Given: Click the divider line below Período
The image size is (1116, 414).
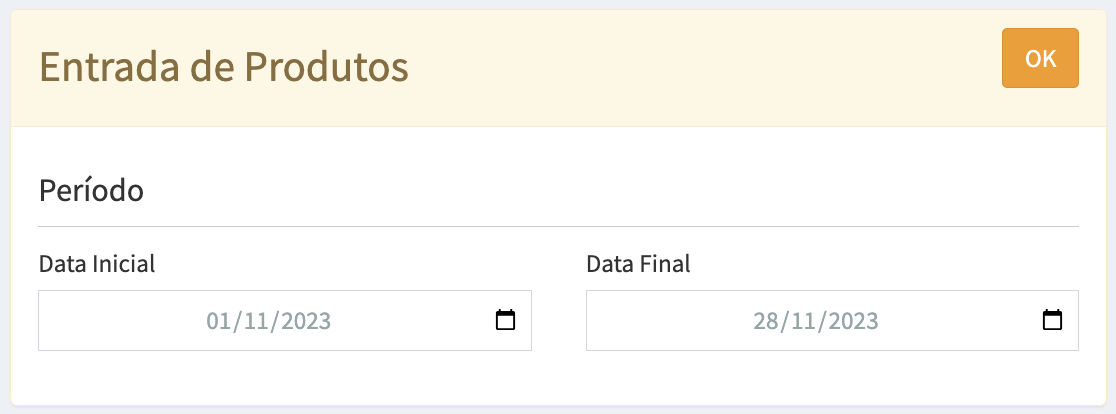Looking at the screenshot, I should pos(558,227).
